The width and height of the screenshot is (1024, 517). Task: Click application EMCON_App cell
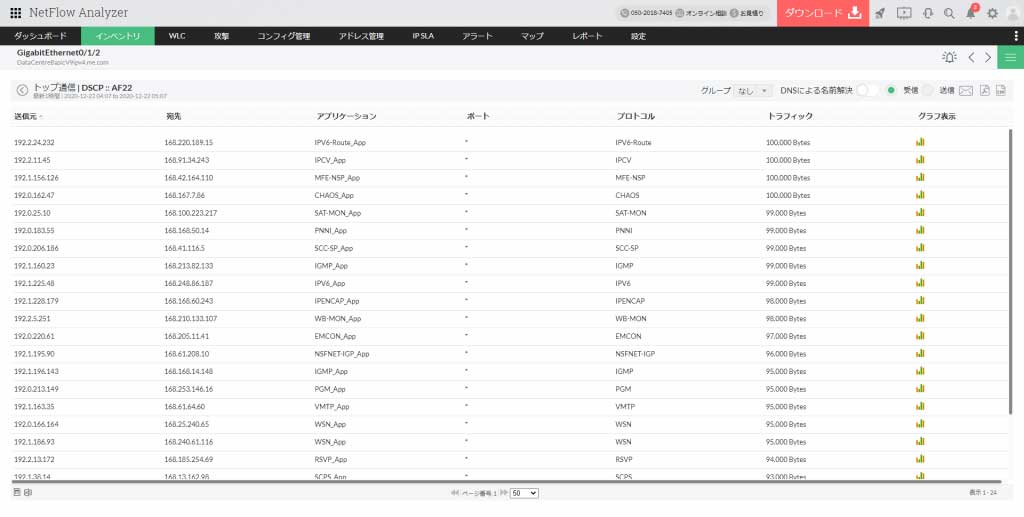[335, 336]
